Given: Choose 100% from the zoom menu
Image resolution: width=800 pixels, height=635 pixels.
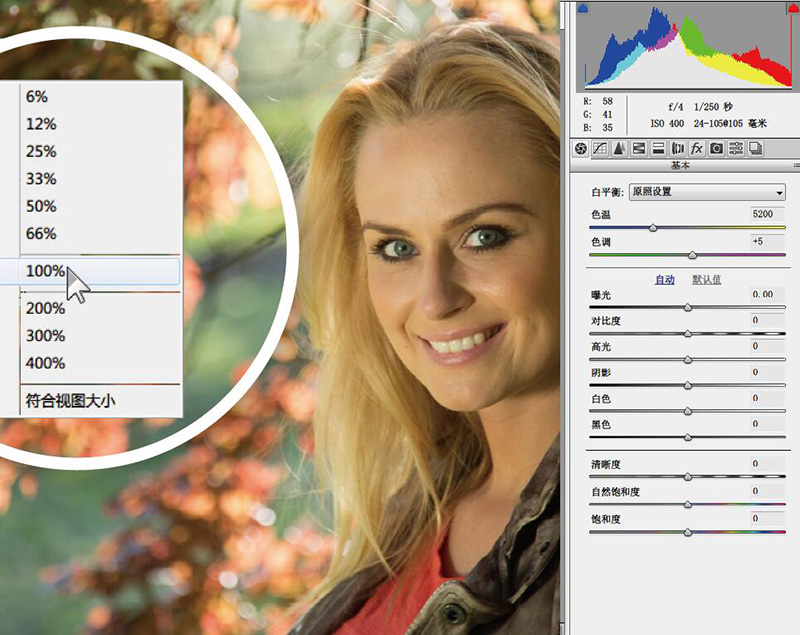Looking at the screenshot, I should (x=45, y=271).
